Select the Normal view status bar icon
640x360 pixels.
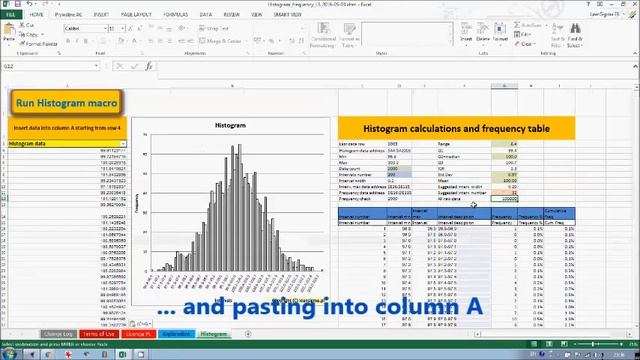(x=534, y=344)
